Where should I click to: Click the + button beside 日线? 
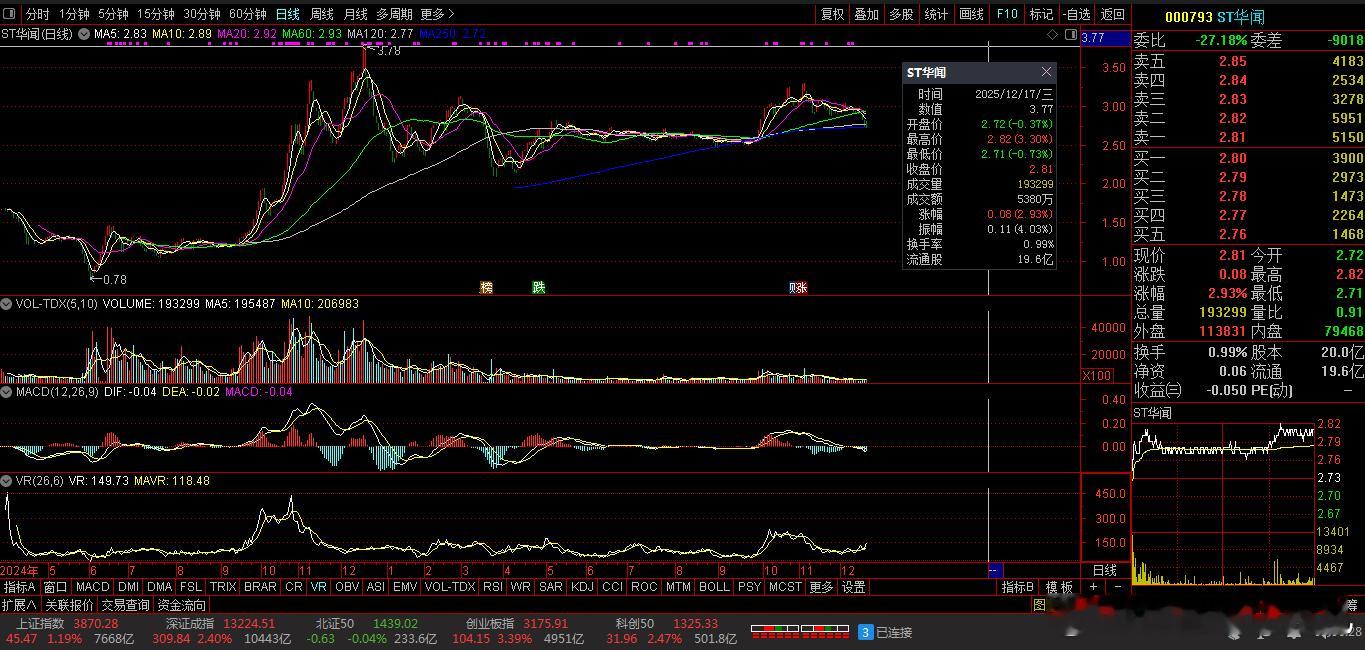click(1095, 587)
